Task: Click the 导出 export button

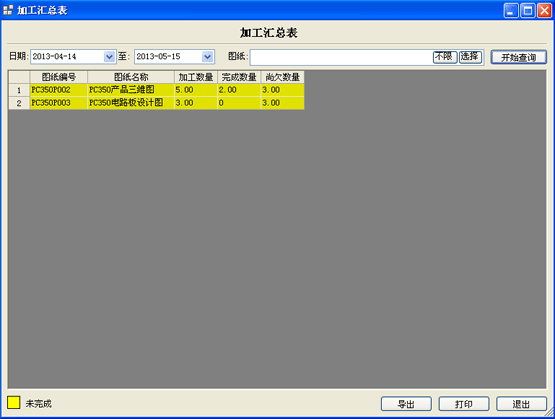Action: coord(406,404)
